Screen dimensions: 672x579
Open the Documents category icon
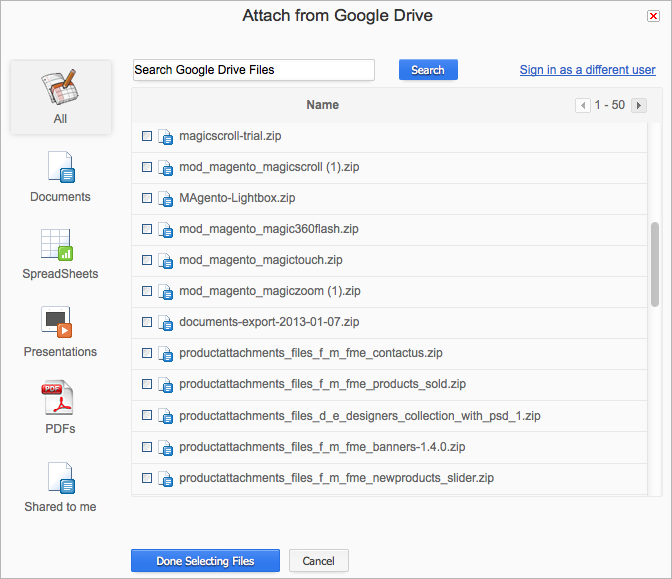61,167
